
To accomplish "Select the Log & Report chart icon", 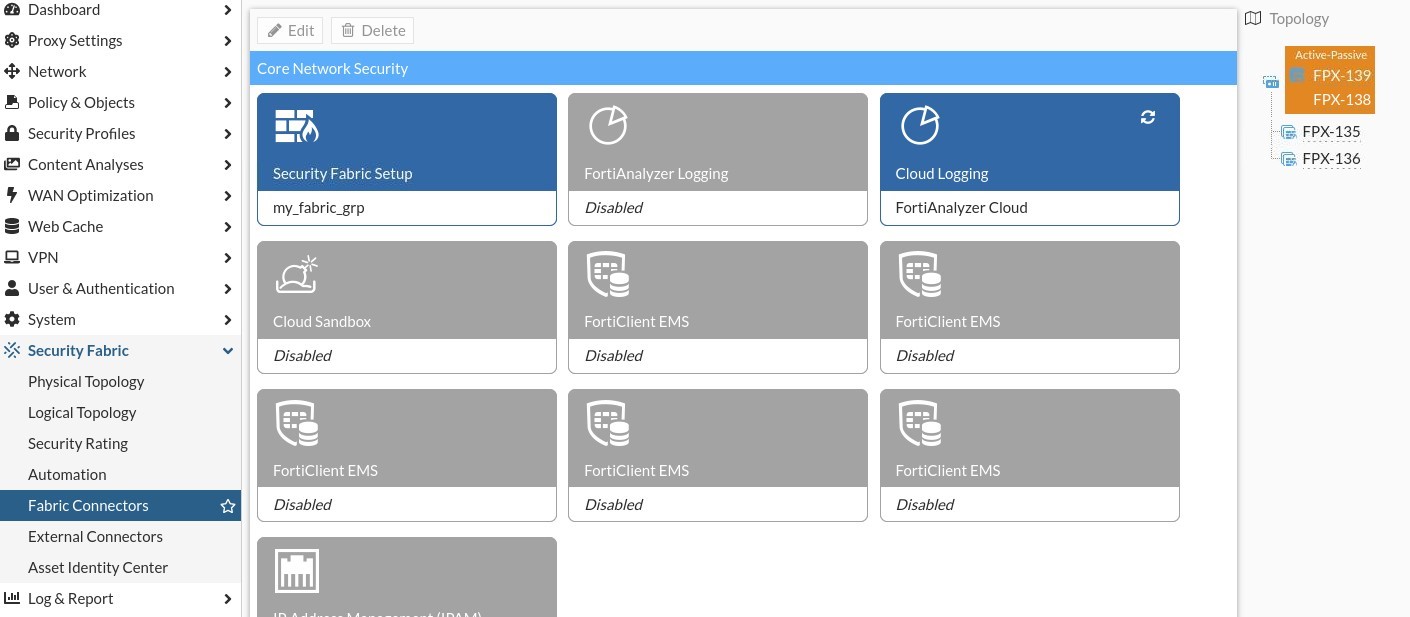I will [x=11, y=598].
